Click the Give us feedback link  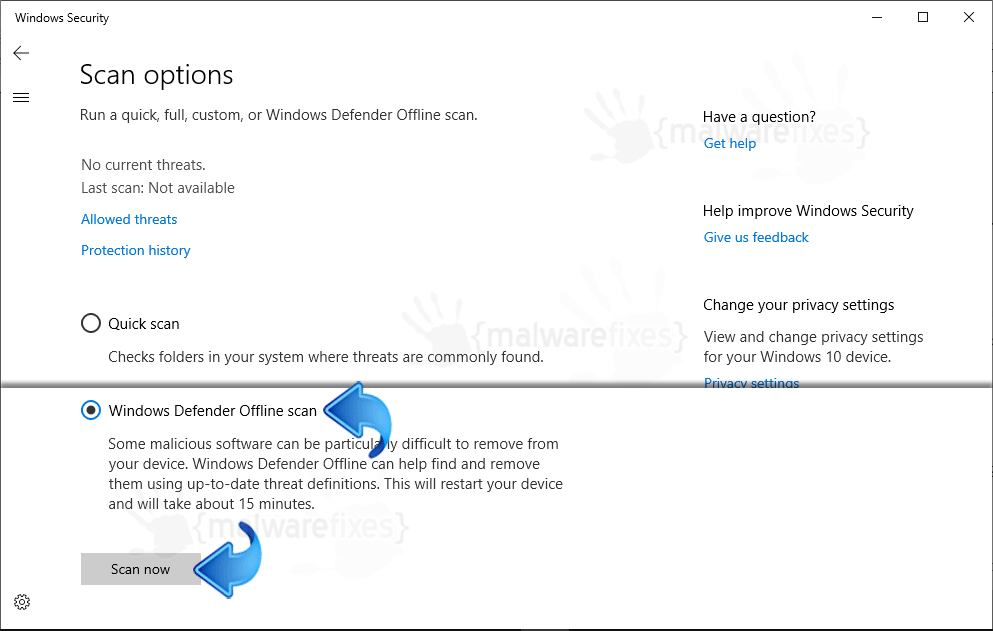click(x=756, y=237)
